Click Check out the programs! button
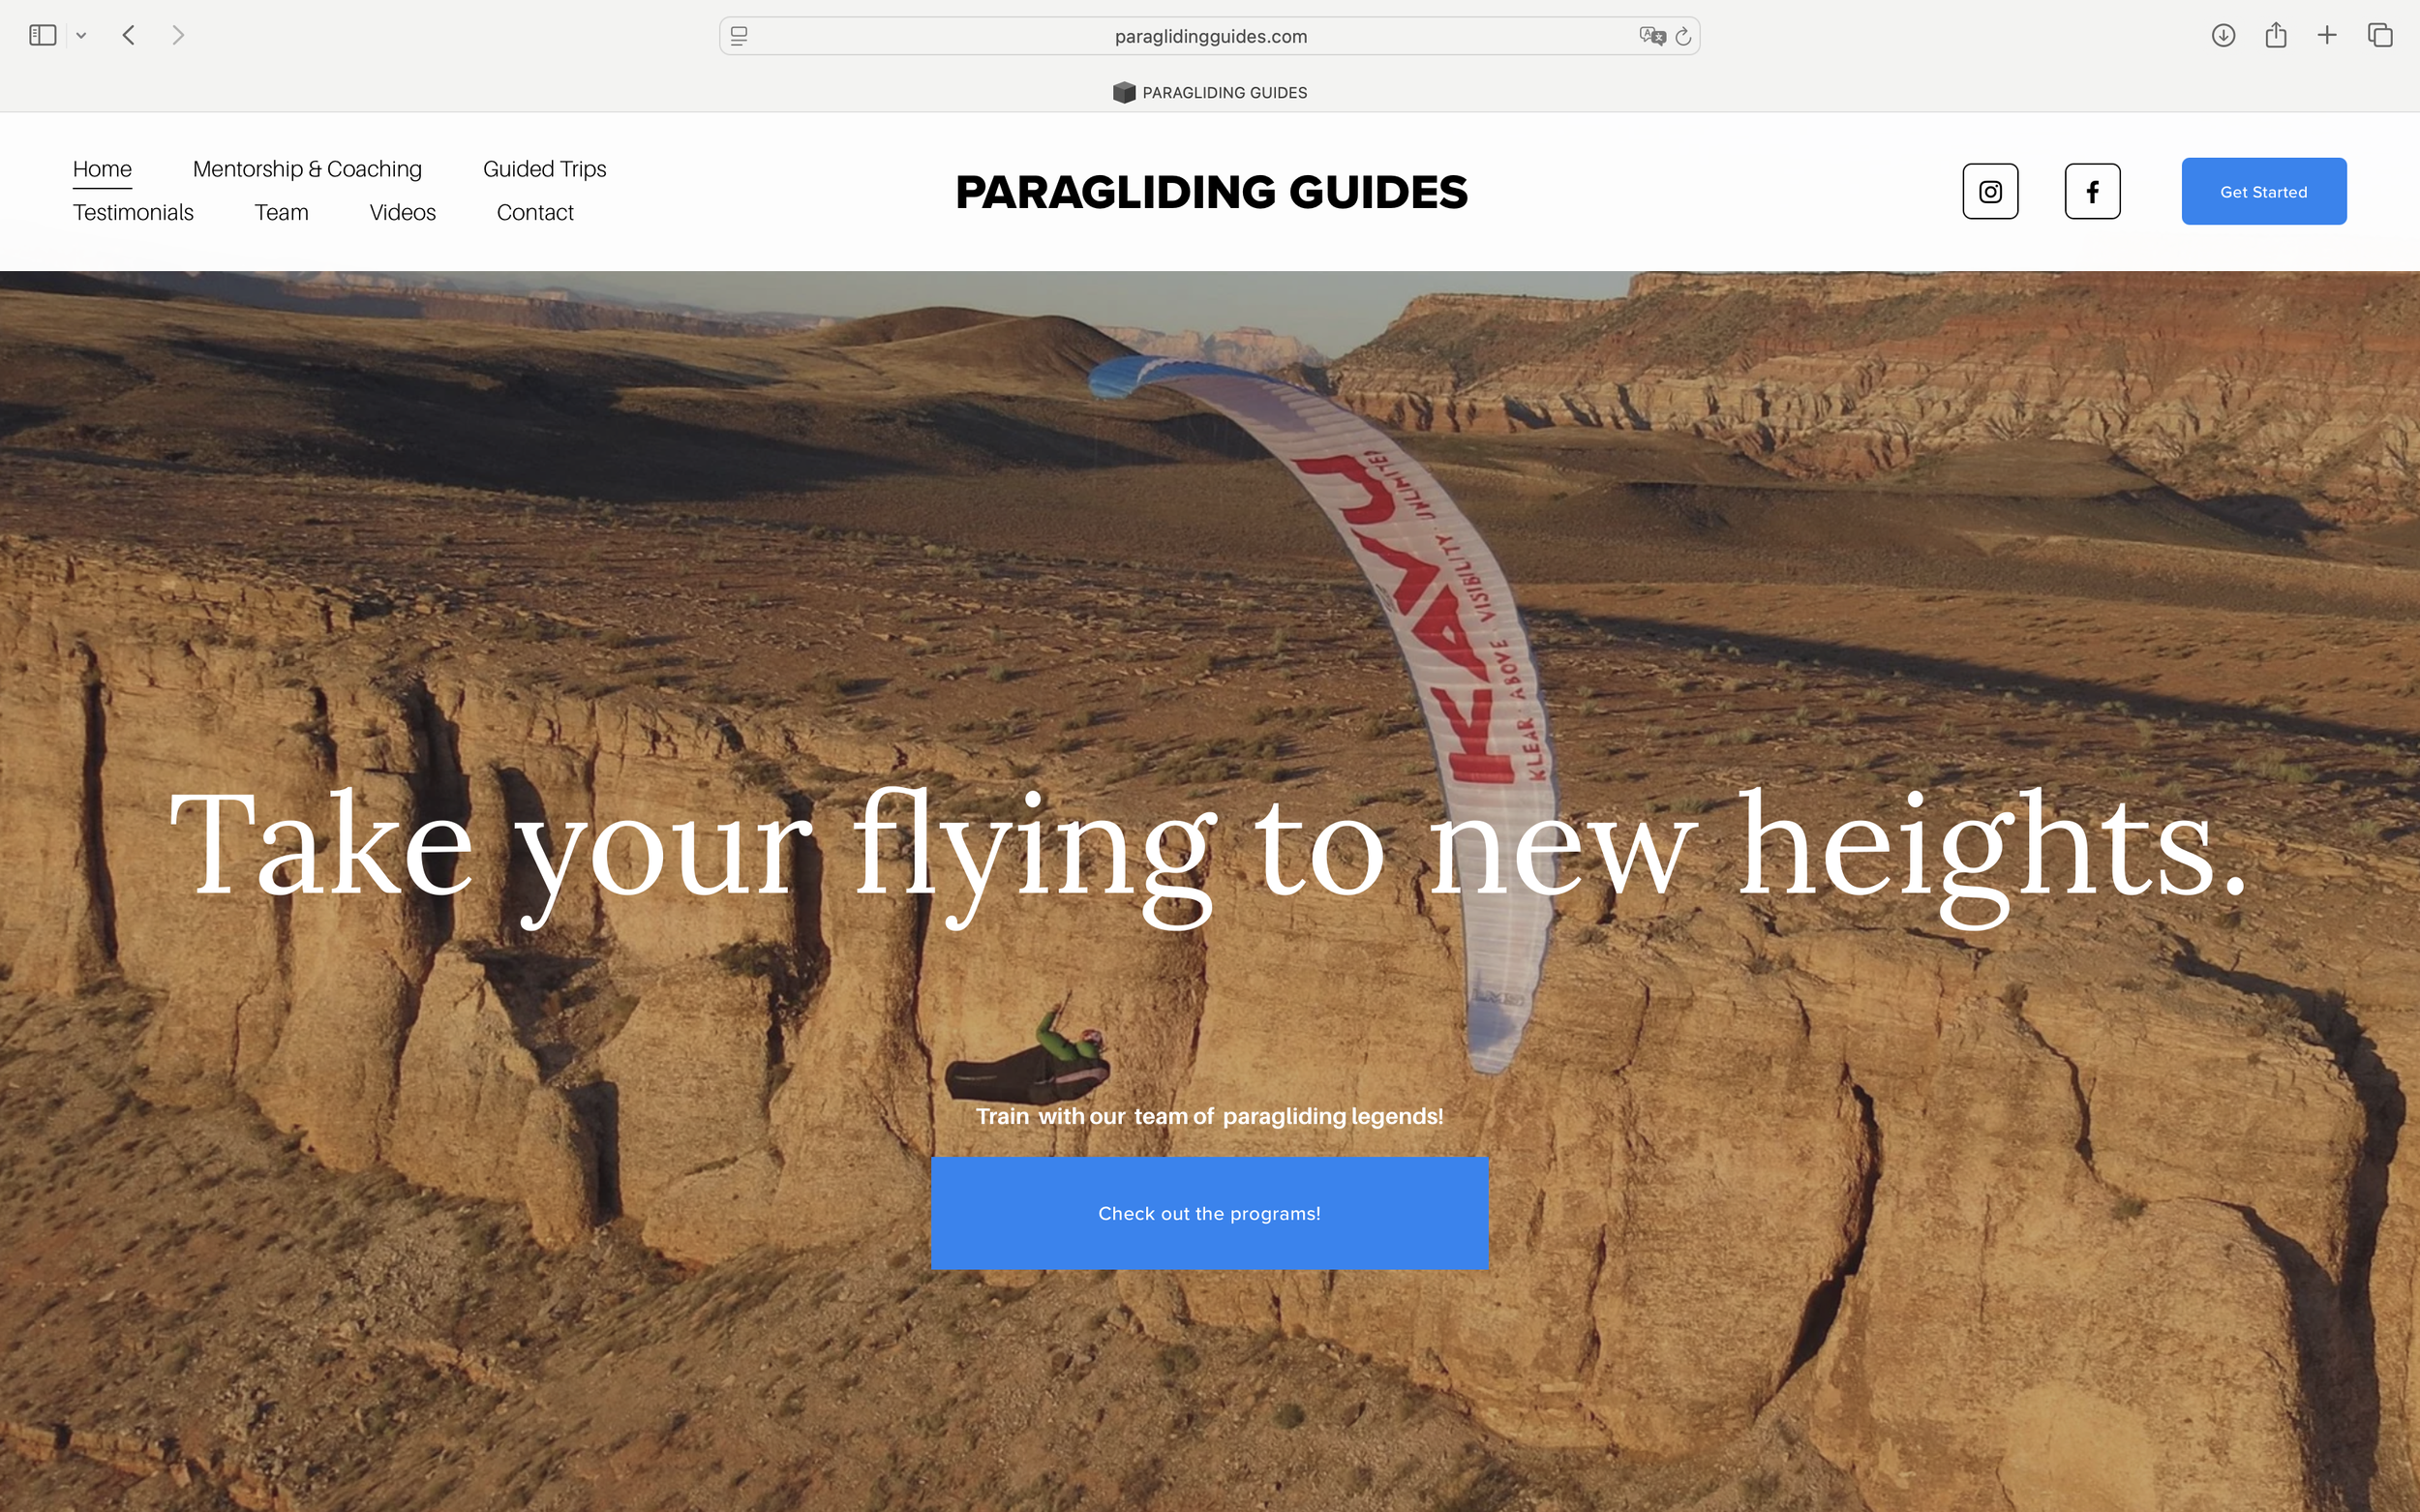 tap(1209, 1213)
